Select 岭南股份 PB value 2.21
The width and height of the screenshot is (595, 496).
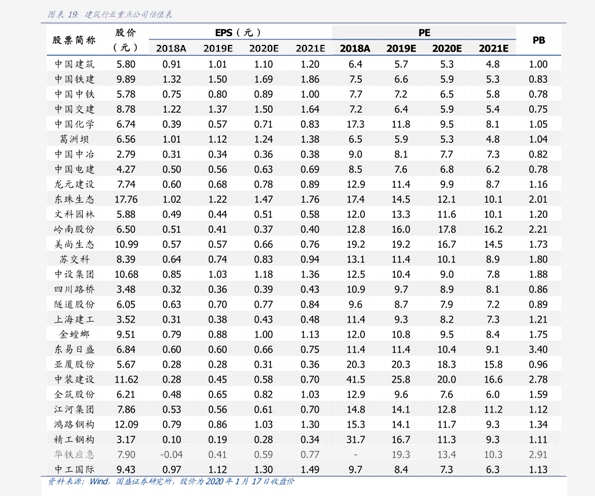pos(538,229)
